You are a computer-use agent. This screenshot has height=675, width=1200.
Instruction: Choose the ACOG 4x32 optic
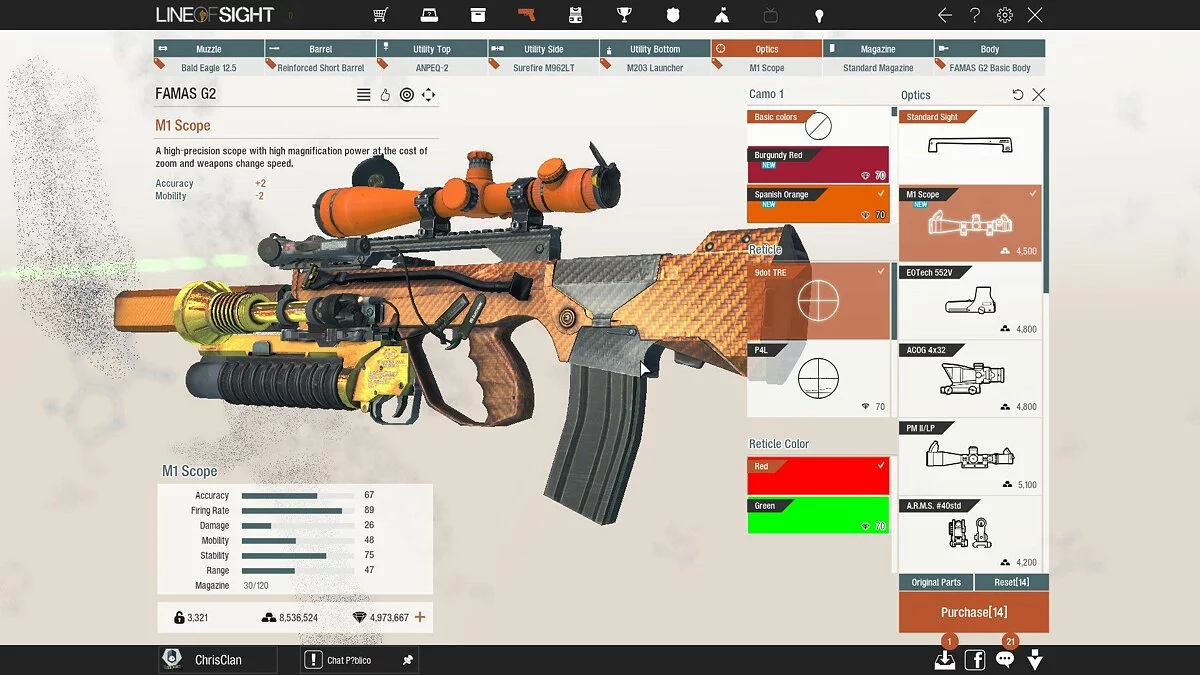(970, 379)
